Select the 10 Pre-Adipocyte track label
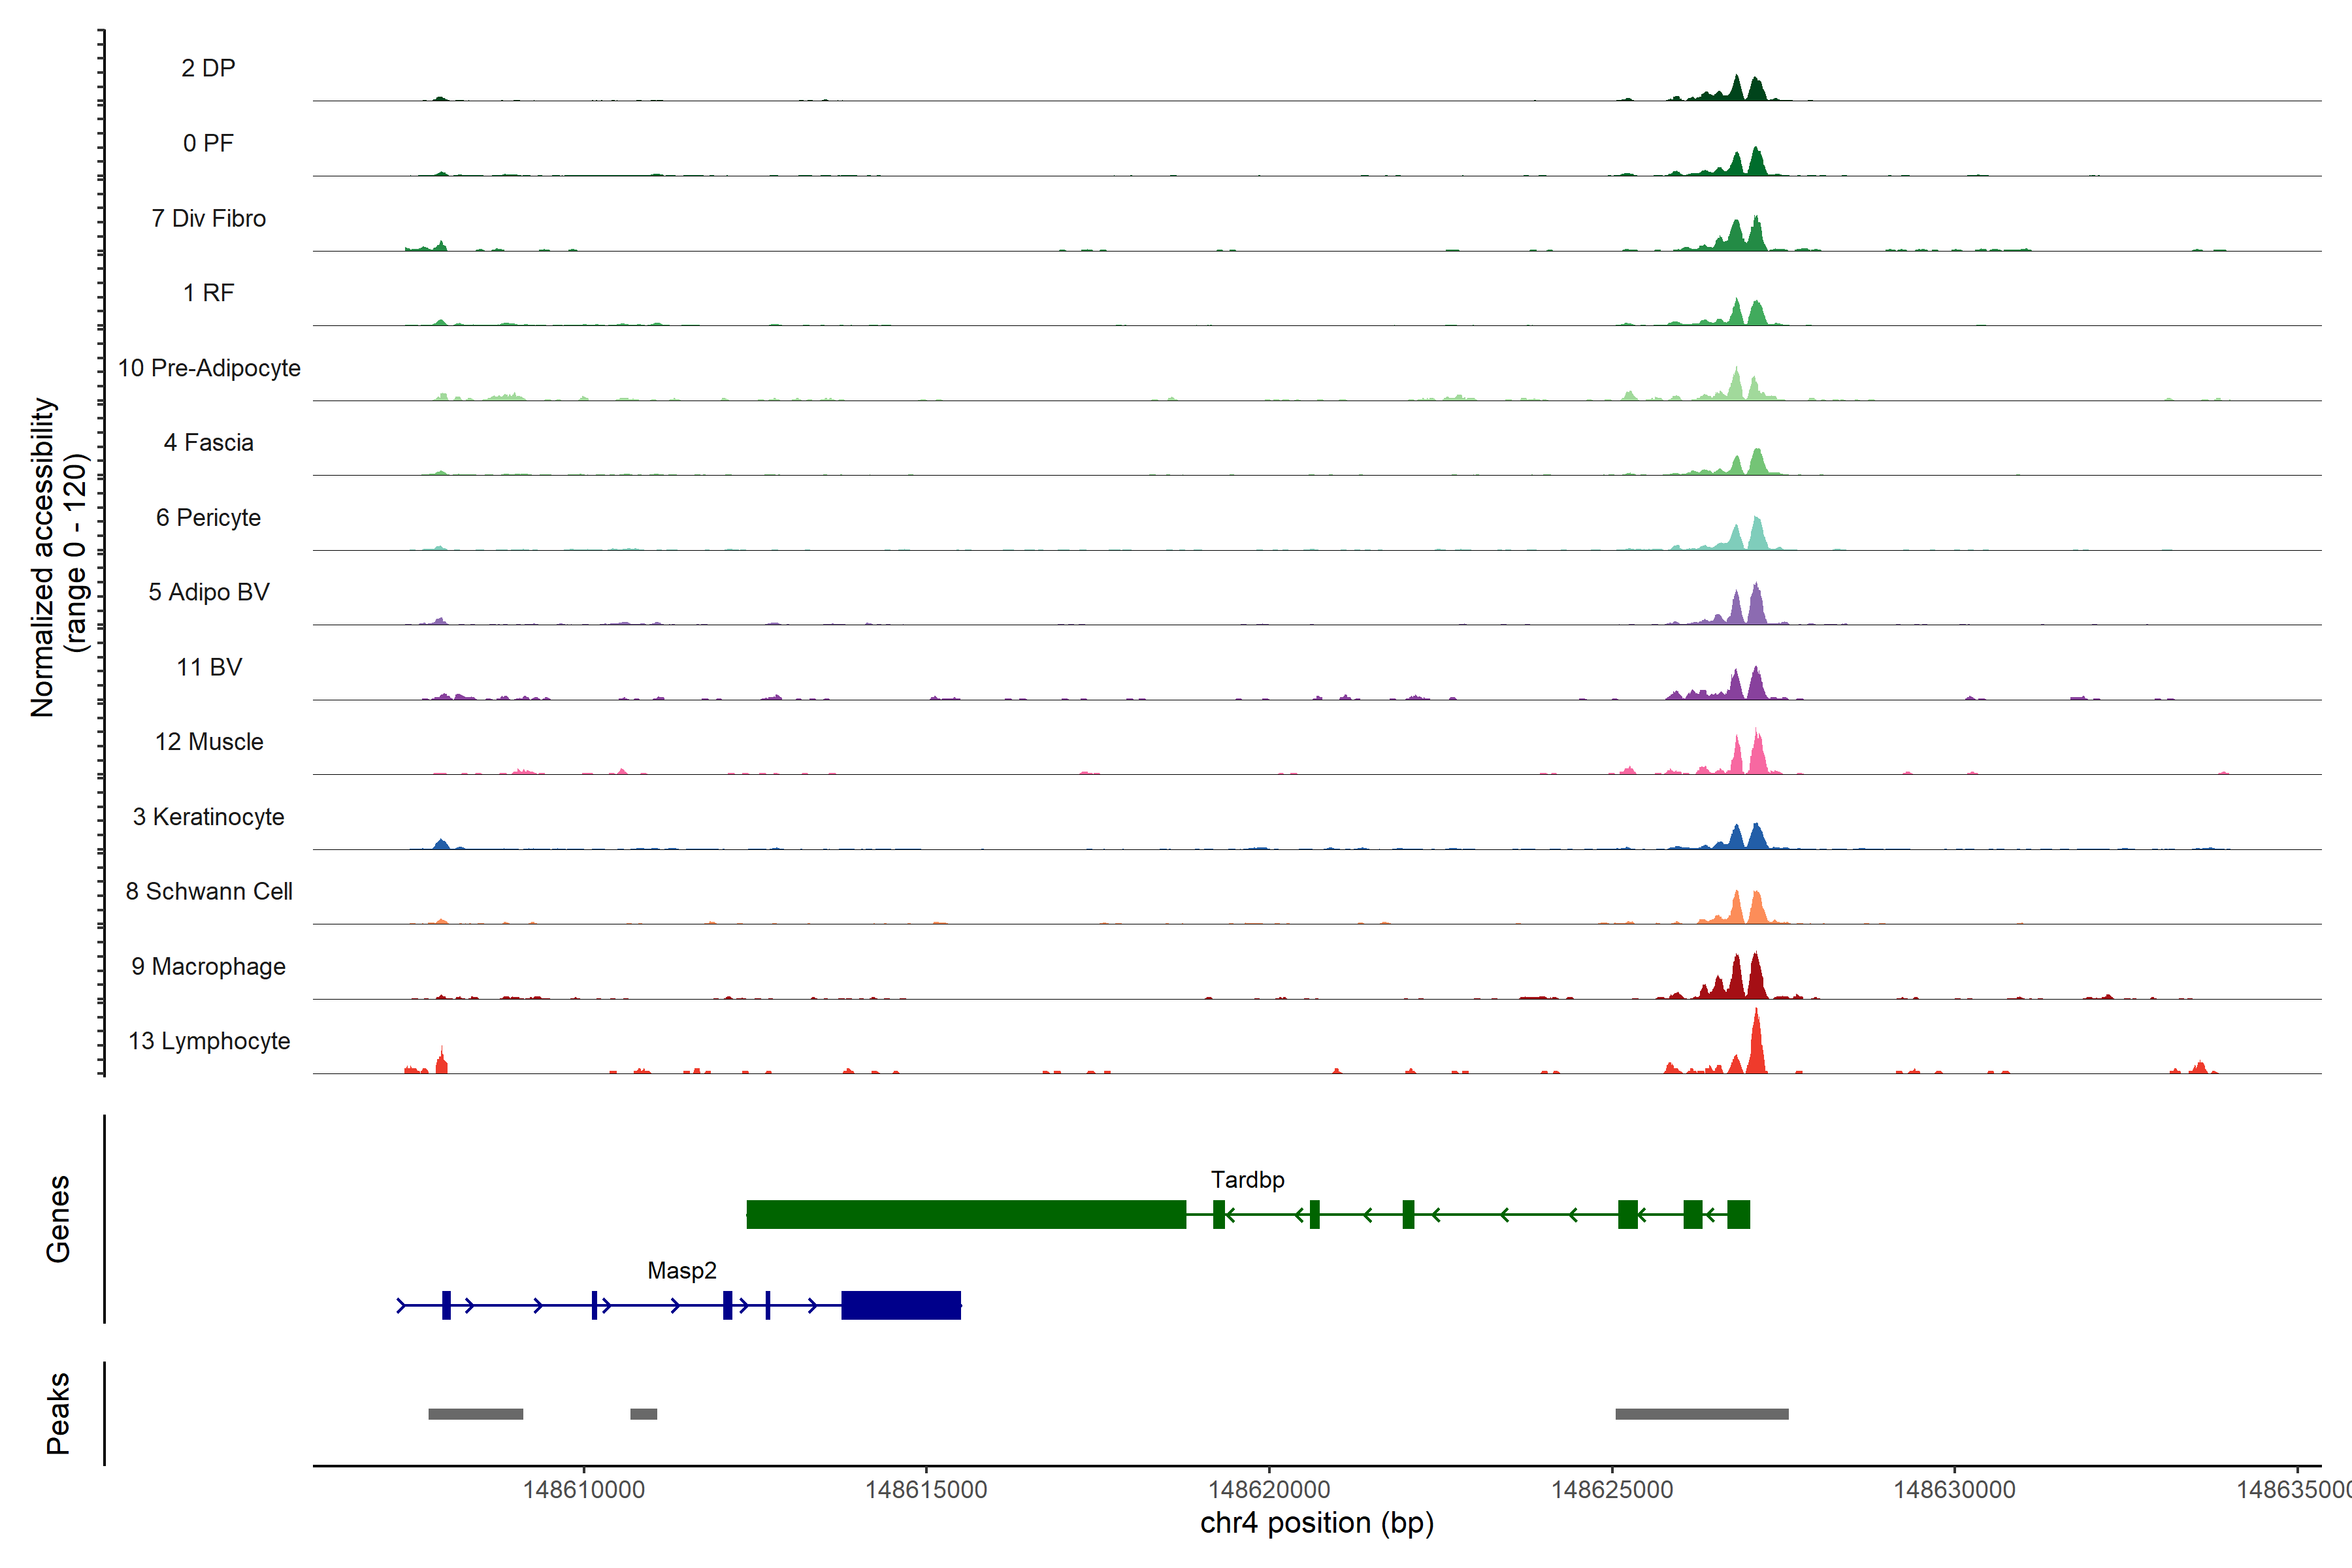The image size is (2352, 1568). [x=209, y=368]
